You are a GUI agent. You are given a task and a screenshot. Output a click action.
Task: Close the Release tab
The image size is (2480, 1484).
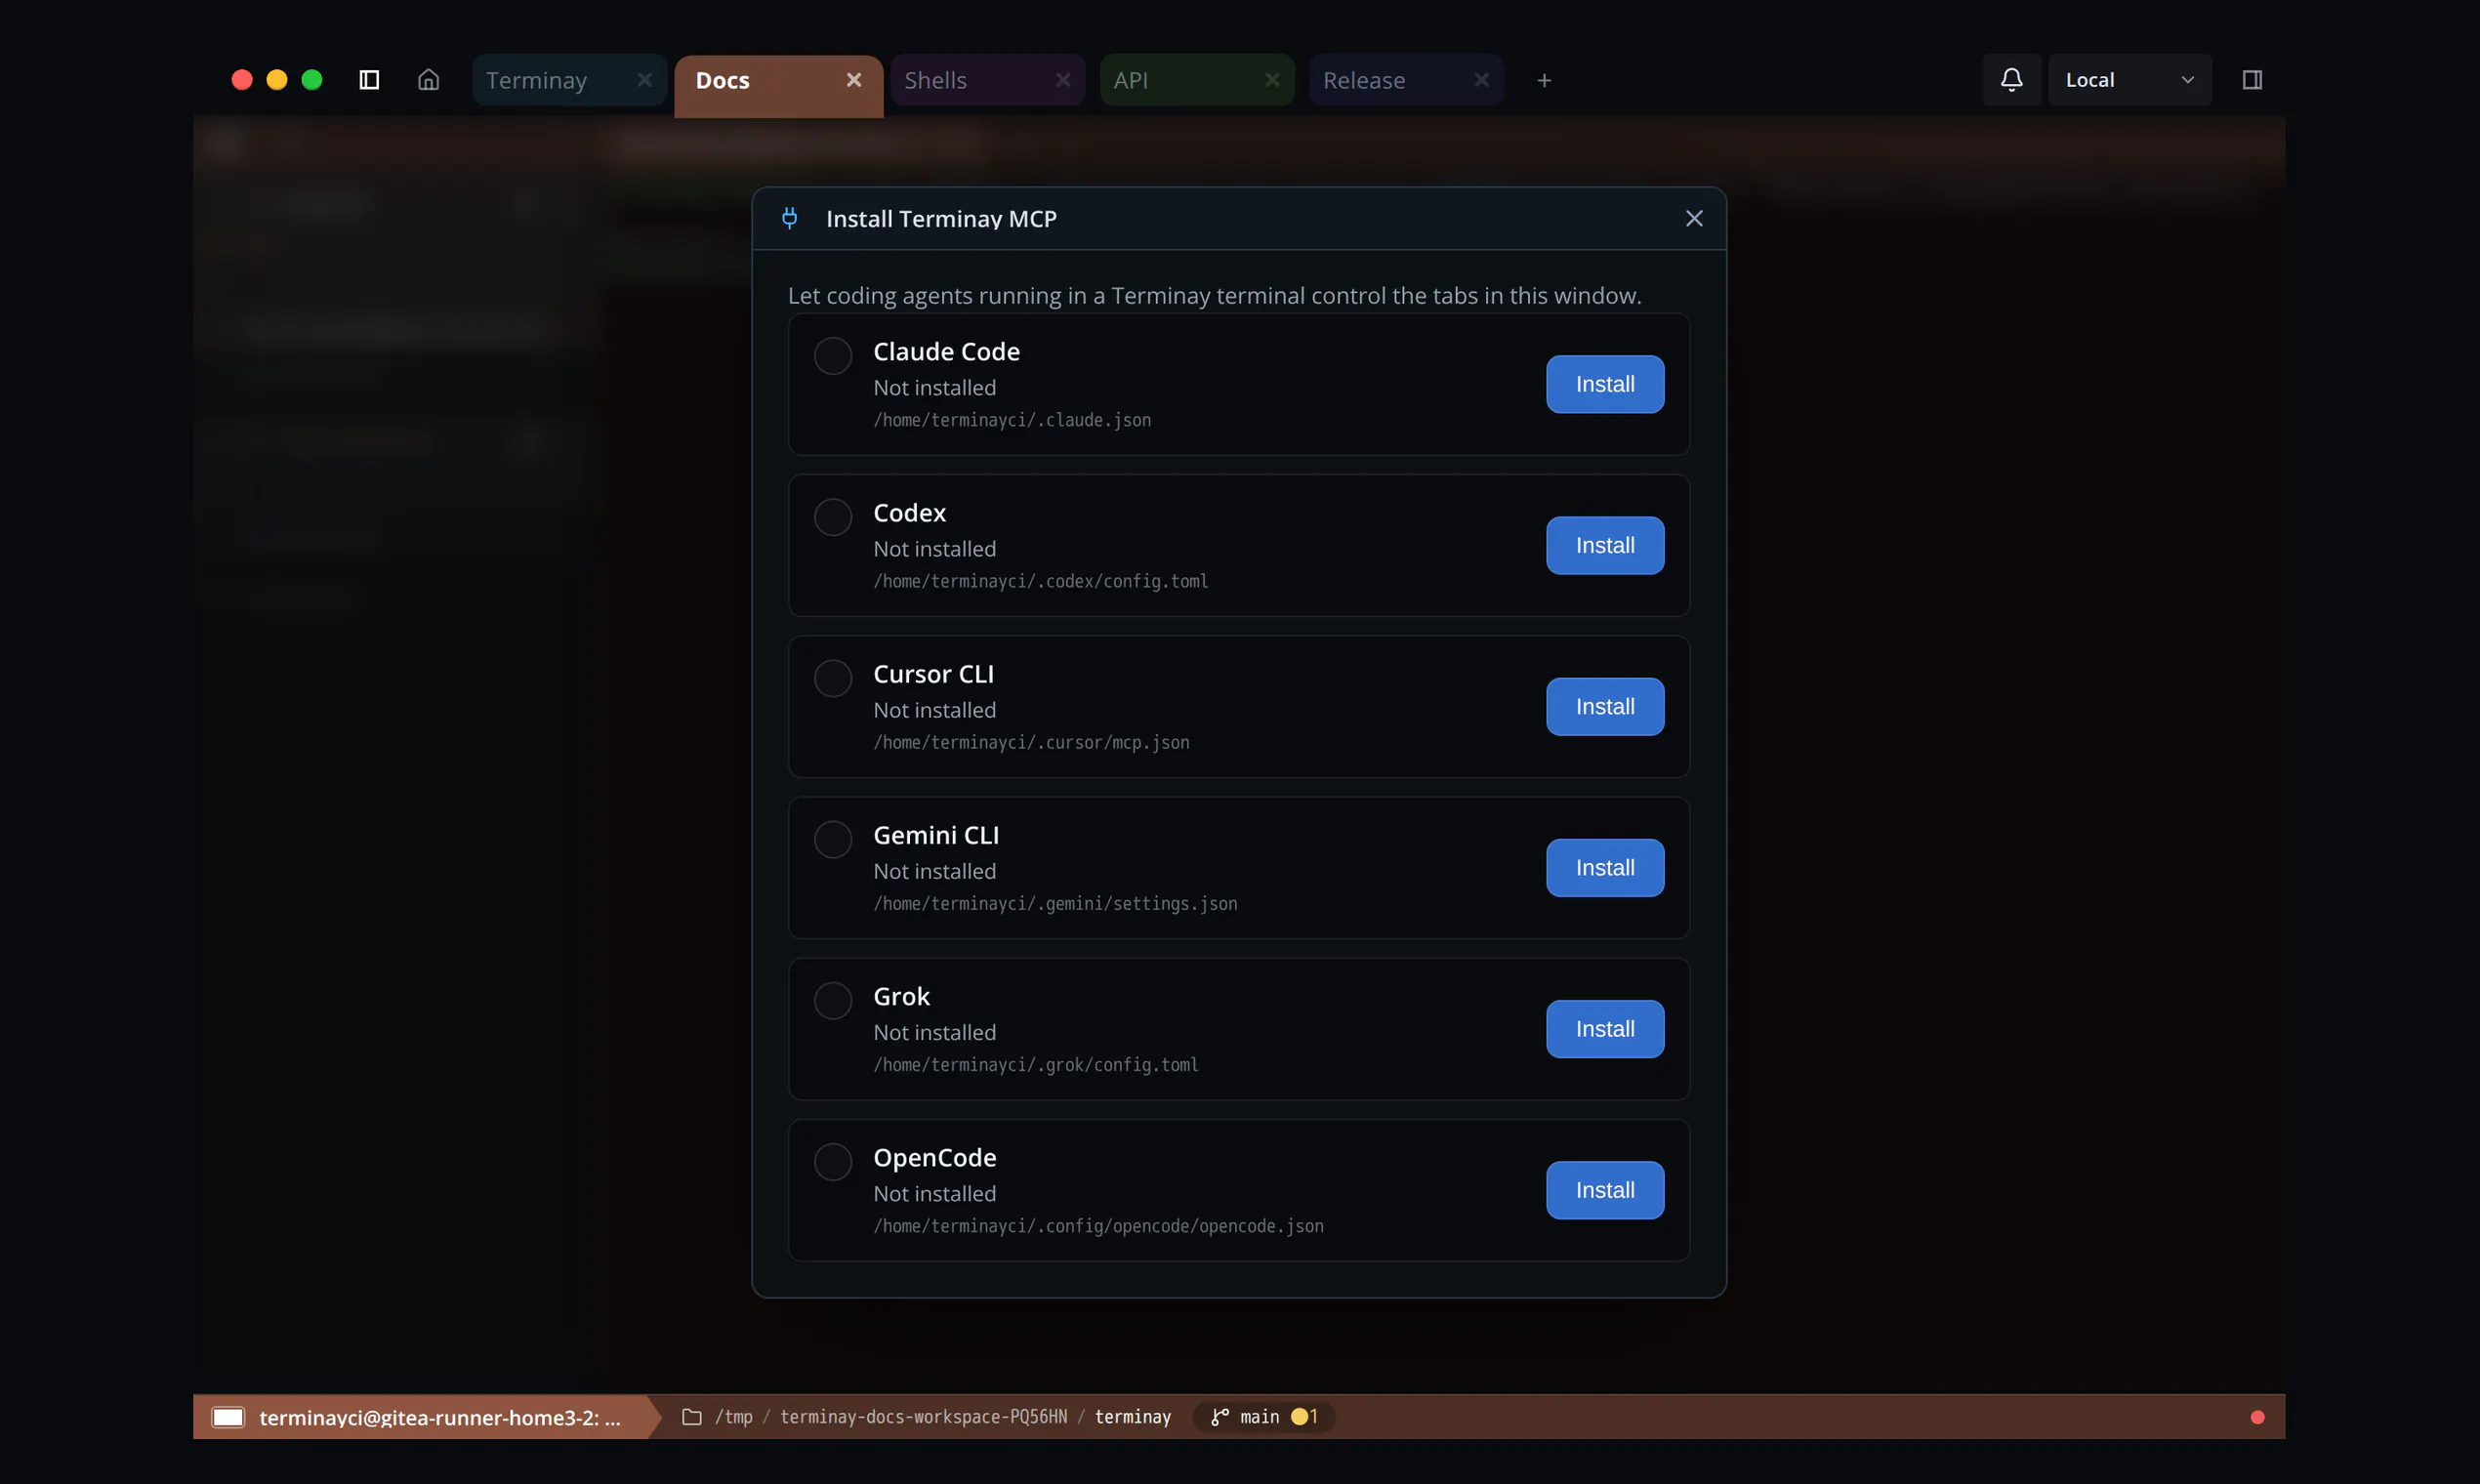click(1481, 80)
